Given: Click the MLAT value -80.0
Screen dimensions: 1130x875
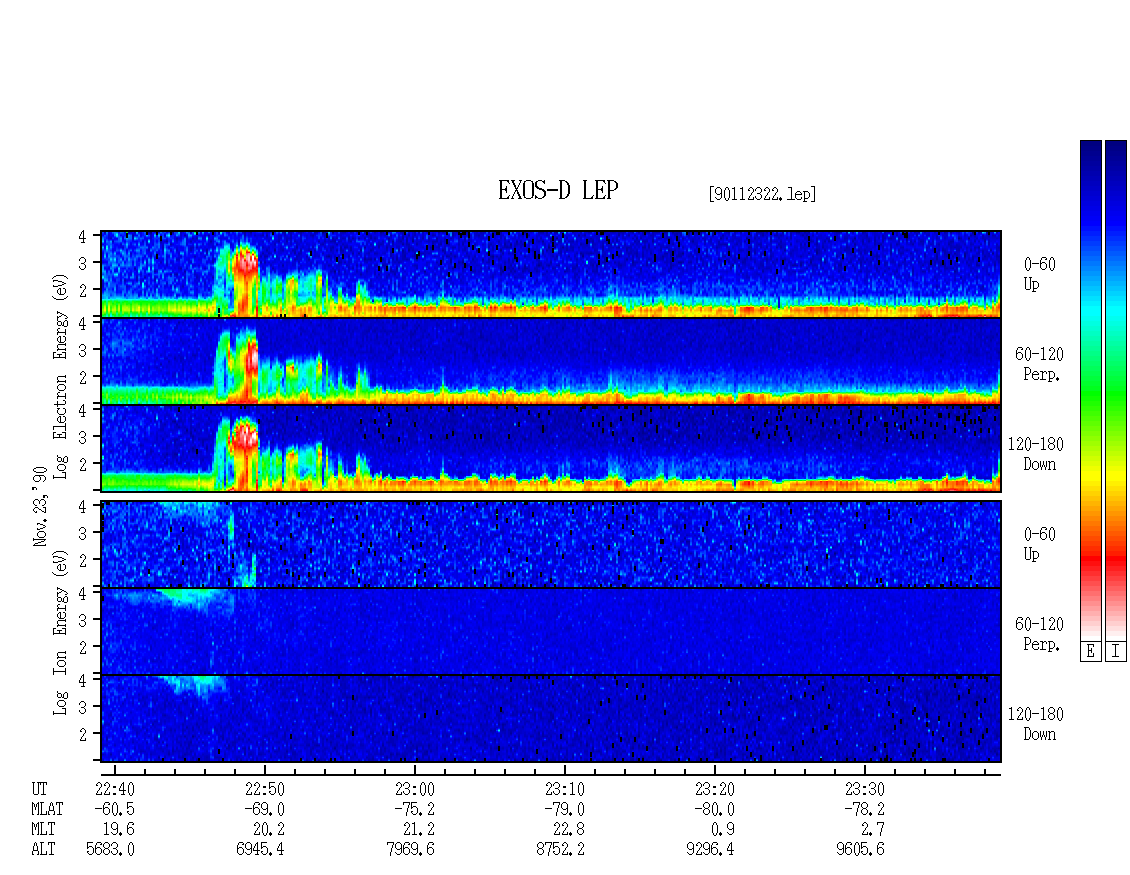Looking at the screenshot, I should pyautogui.click(x=714, y=809).
